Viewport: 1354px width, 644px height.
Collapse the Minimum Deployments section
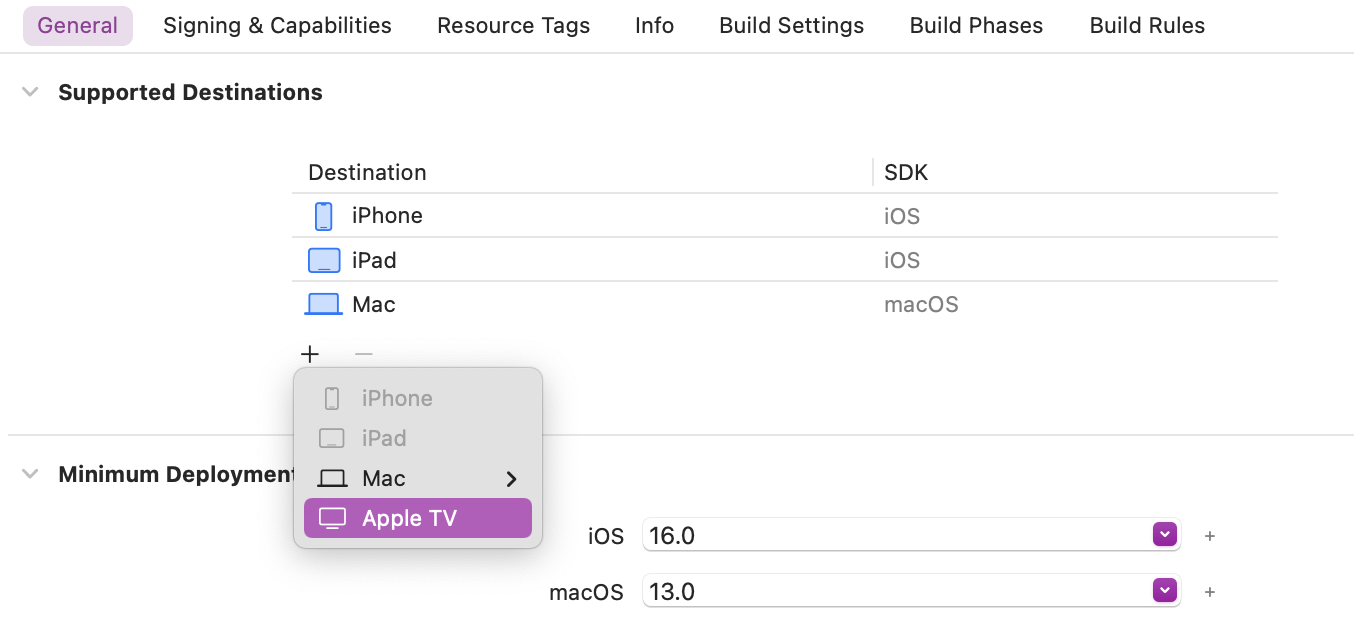click(x=31, y=474)
